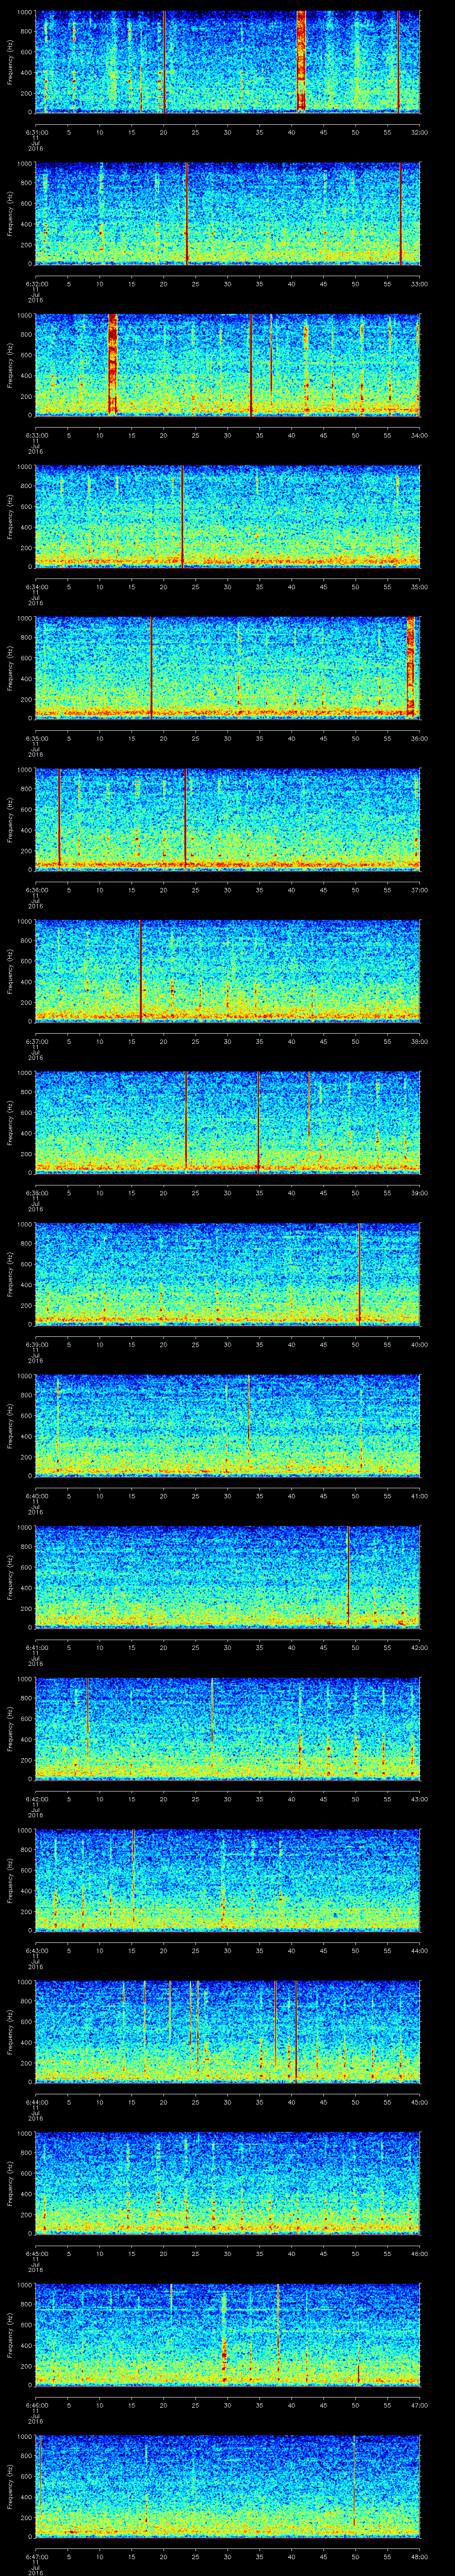Screen dimensions: 455x2576
Task: Click the 6:31:00 start time label
Action: click(x=36, y=132)
